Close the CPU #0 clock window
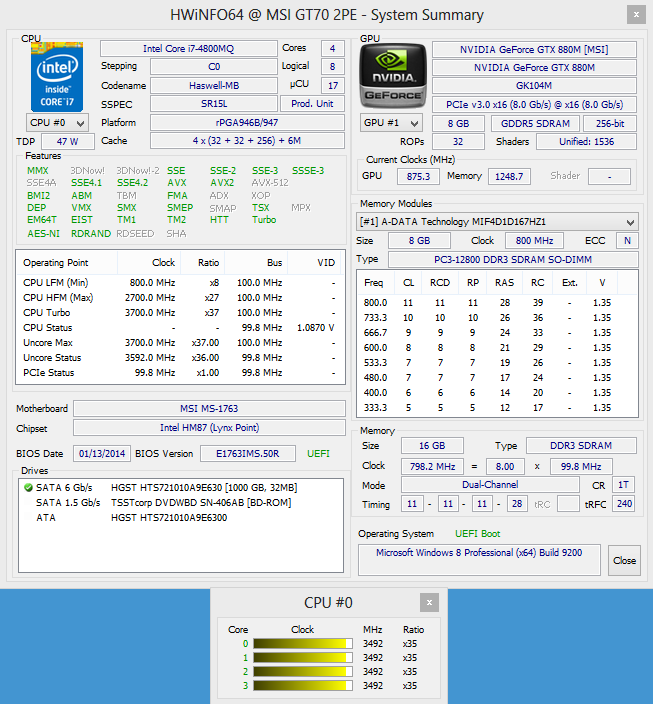This screenshot has height=704, width=653. coord(429,603)
